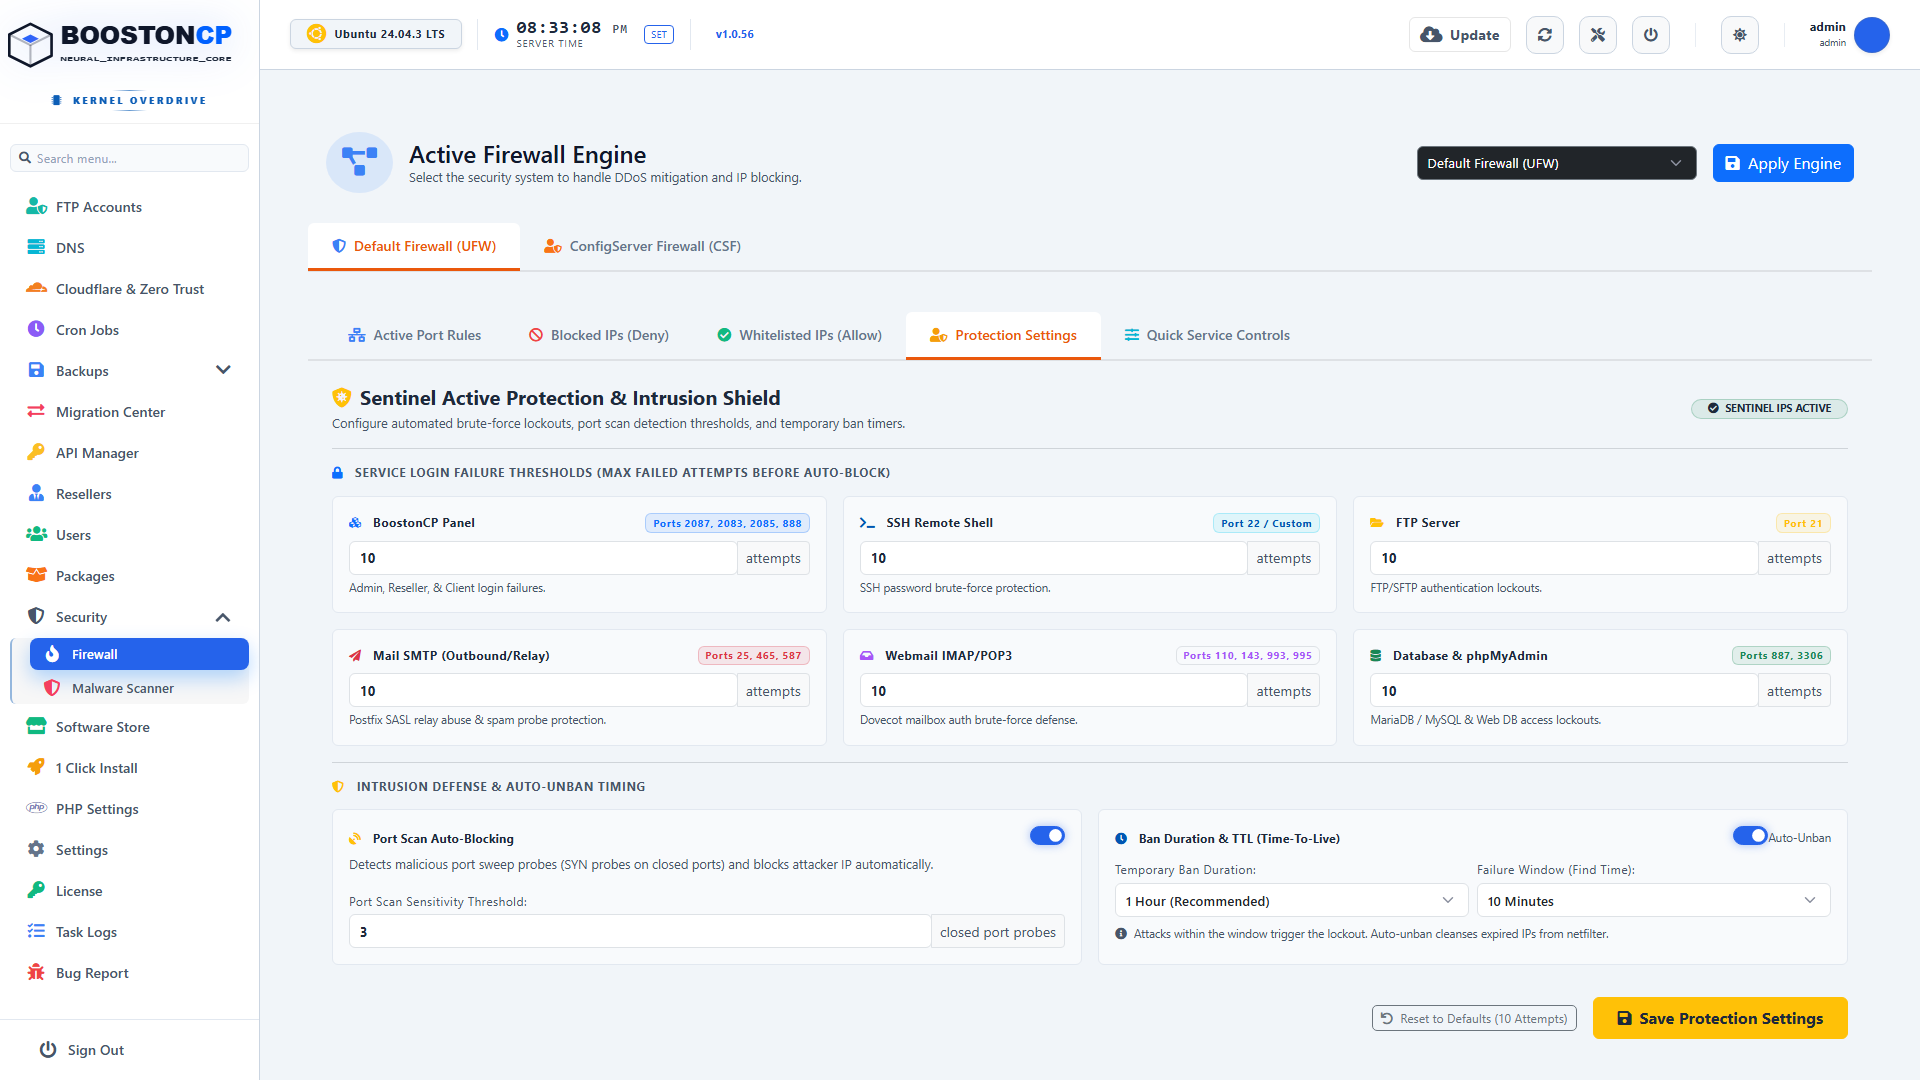Image resolution: width=1920 pixels, height=1080 pixels.
Task: Open Blocked IPs (Deny) tab
Action: [599, 335]
